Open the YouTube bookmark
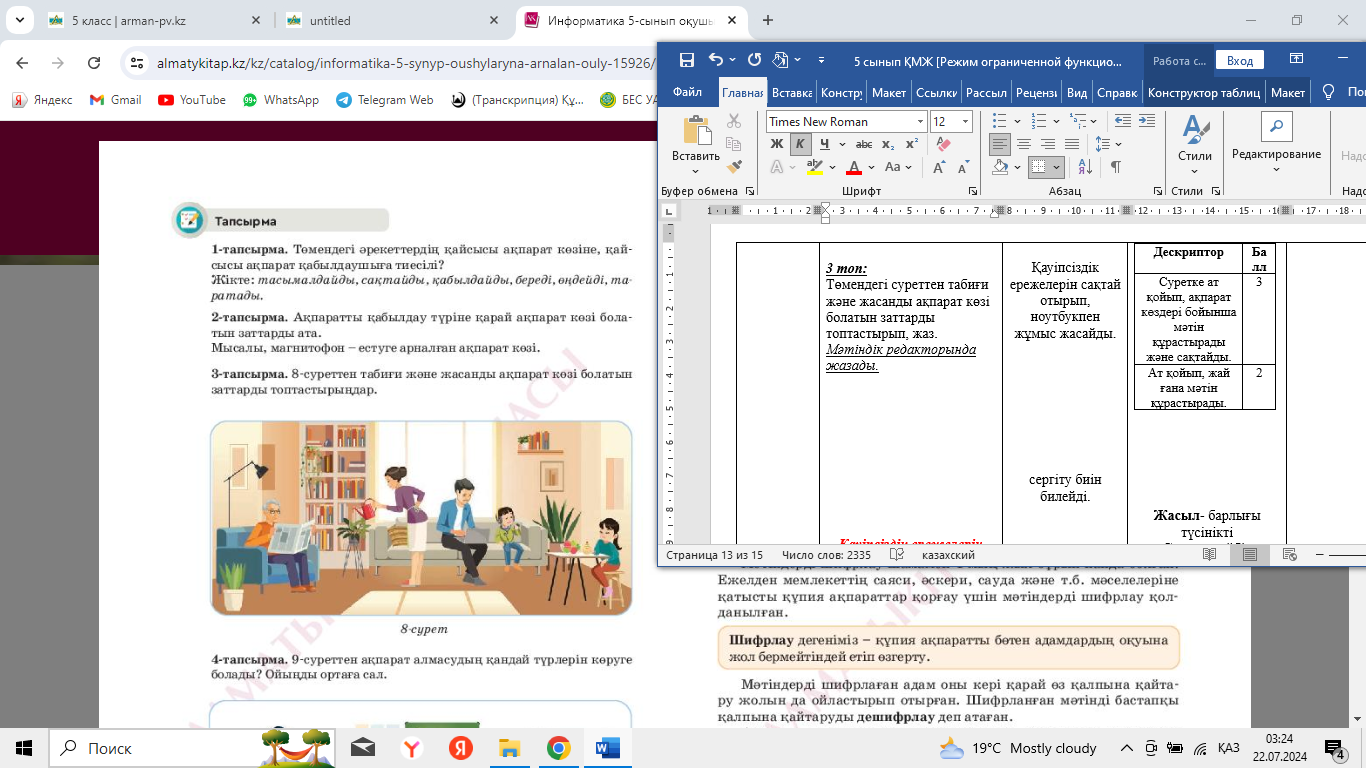This screenshot has height=768, width=1366. [x=192, y=100]
